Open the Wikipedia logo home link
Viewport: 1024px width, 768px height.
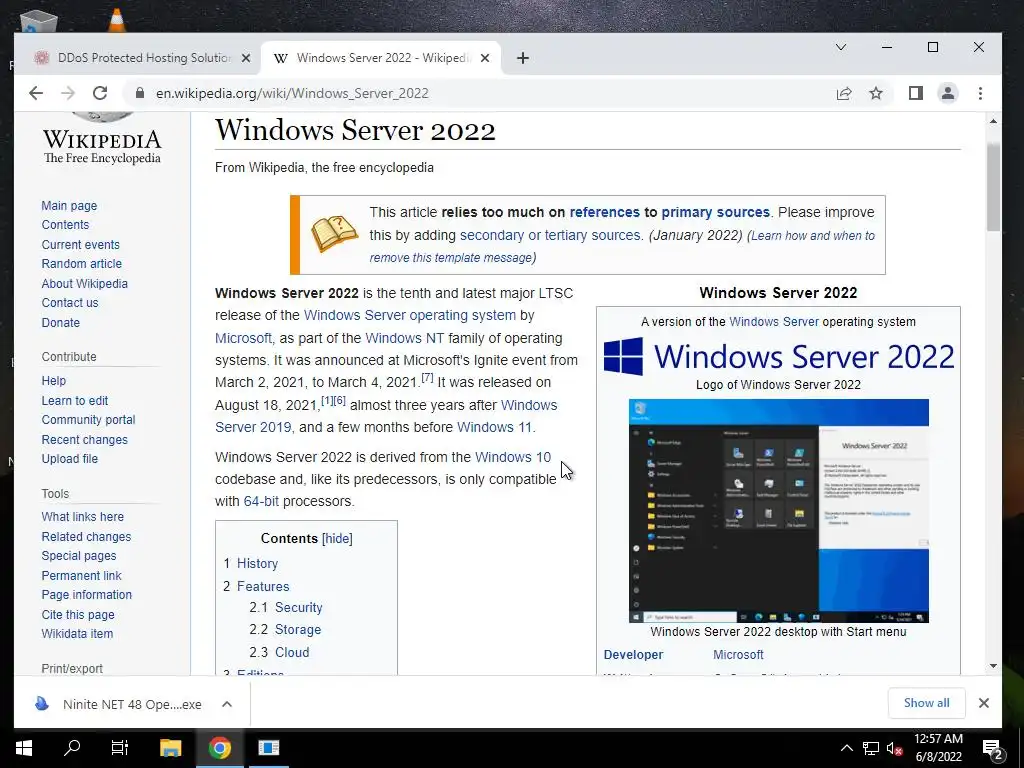(102, 139)
